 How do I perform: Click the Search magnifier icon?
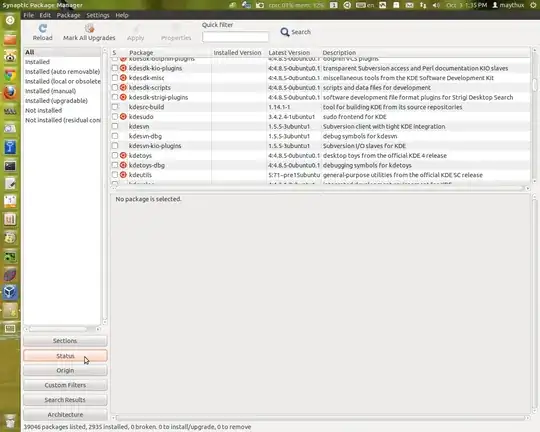tap(285, 32)
